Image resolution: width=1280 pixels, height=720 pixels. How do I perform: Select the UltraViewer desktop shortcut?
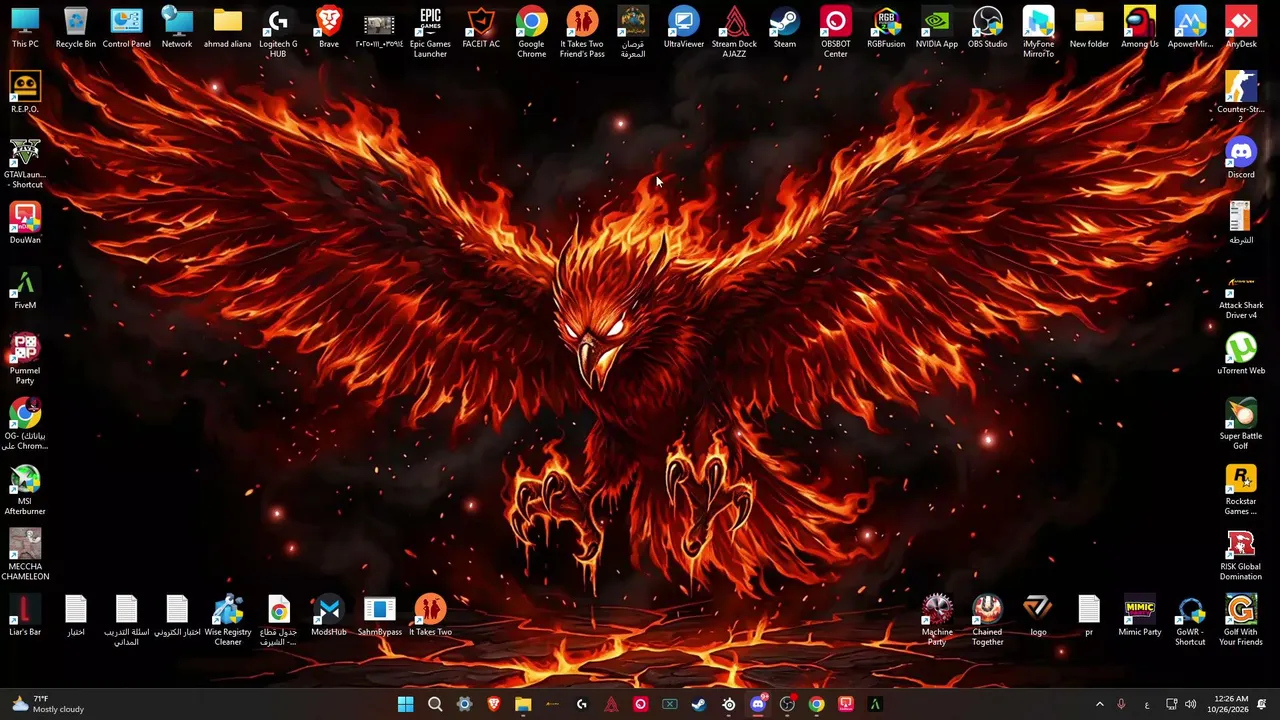pyautogui.click(x=684, y=28)
